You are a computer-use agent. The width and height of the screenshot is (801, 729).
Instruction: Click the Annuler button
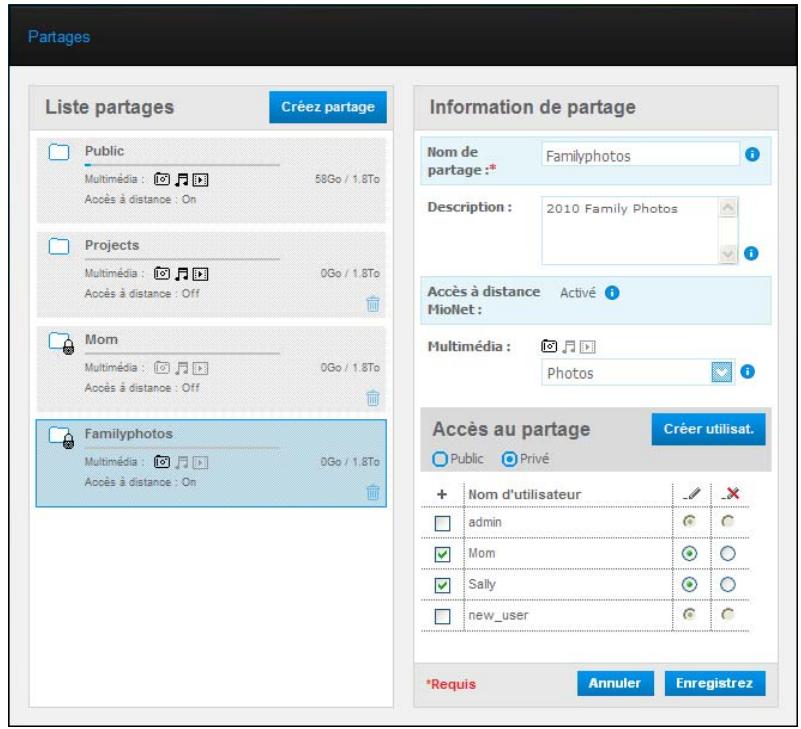[x=615, y=683]
